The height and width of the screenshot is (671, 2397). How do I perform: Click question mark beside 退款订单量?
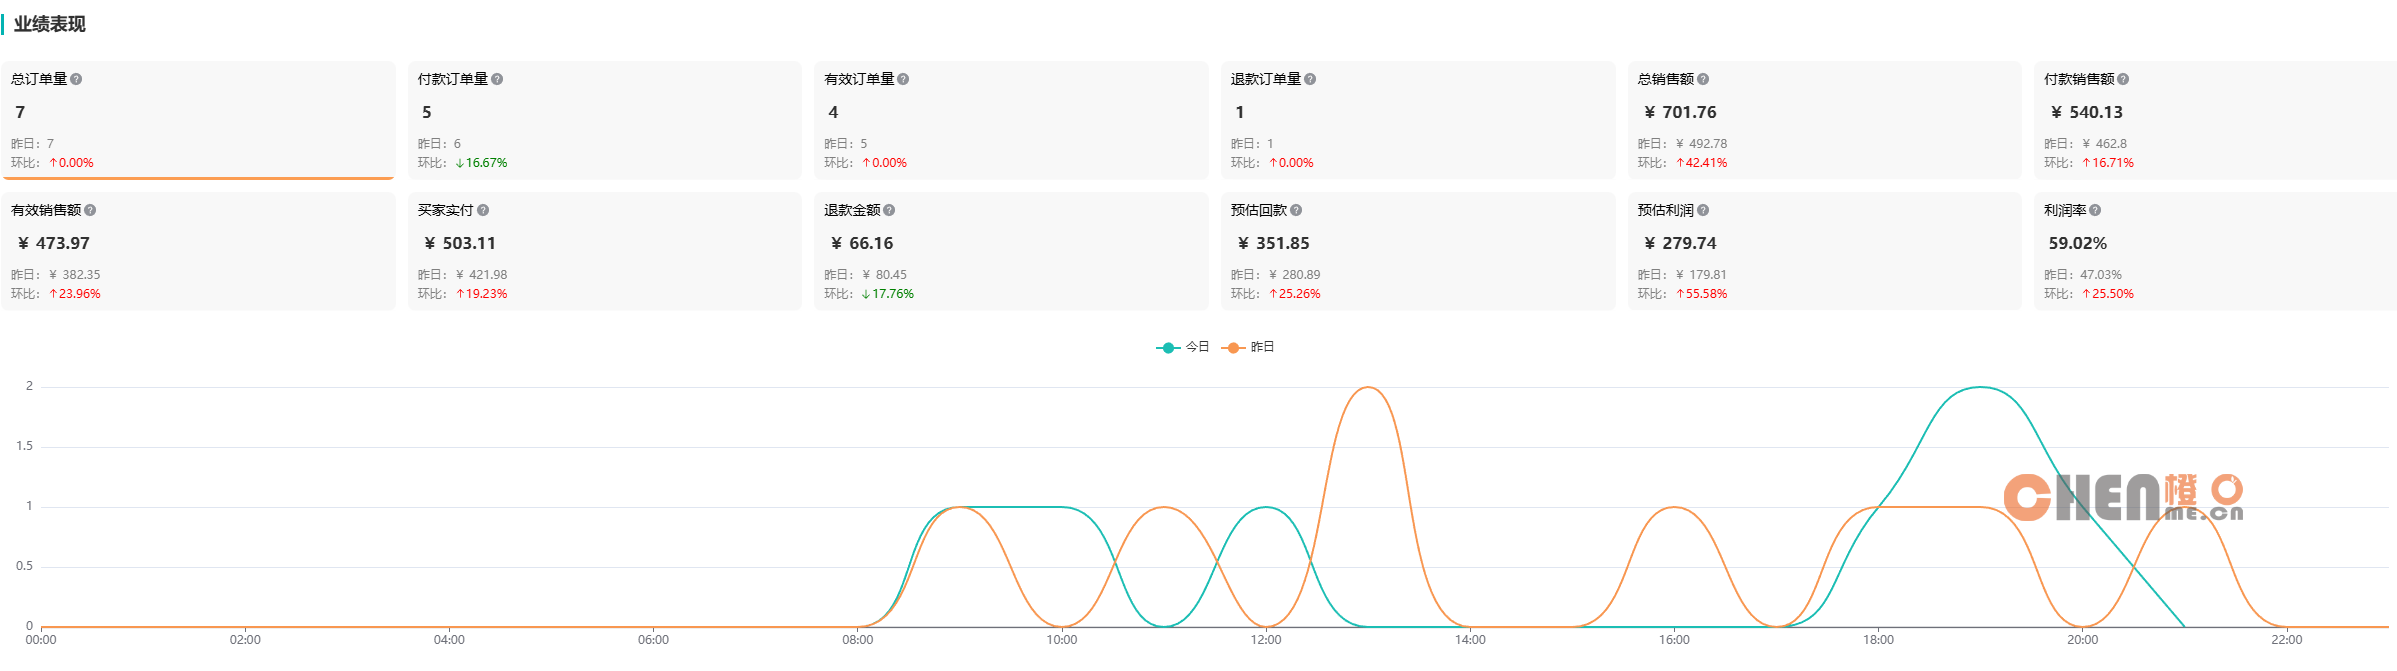point(1310,79)
